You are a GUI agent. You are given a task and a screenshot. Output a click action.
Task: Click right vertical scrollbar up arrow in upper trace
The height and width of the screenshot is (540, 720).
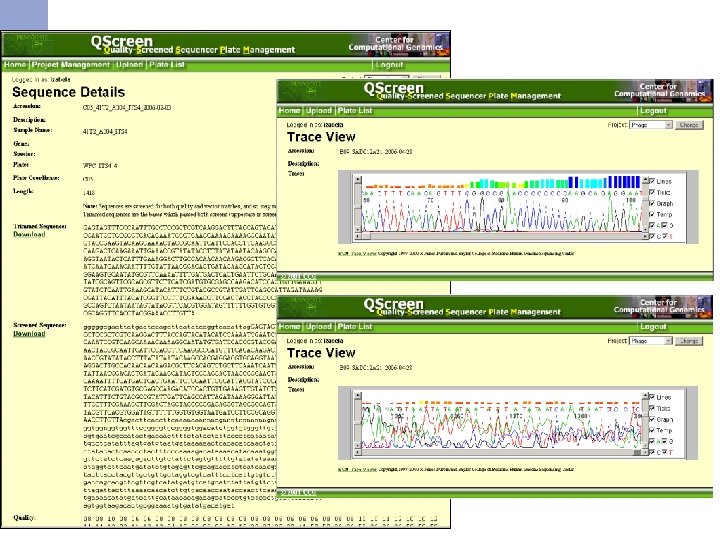(x=645, y=180)
